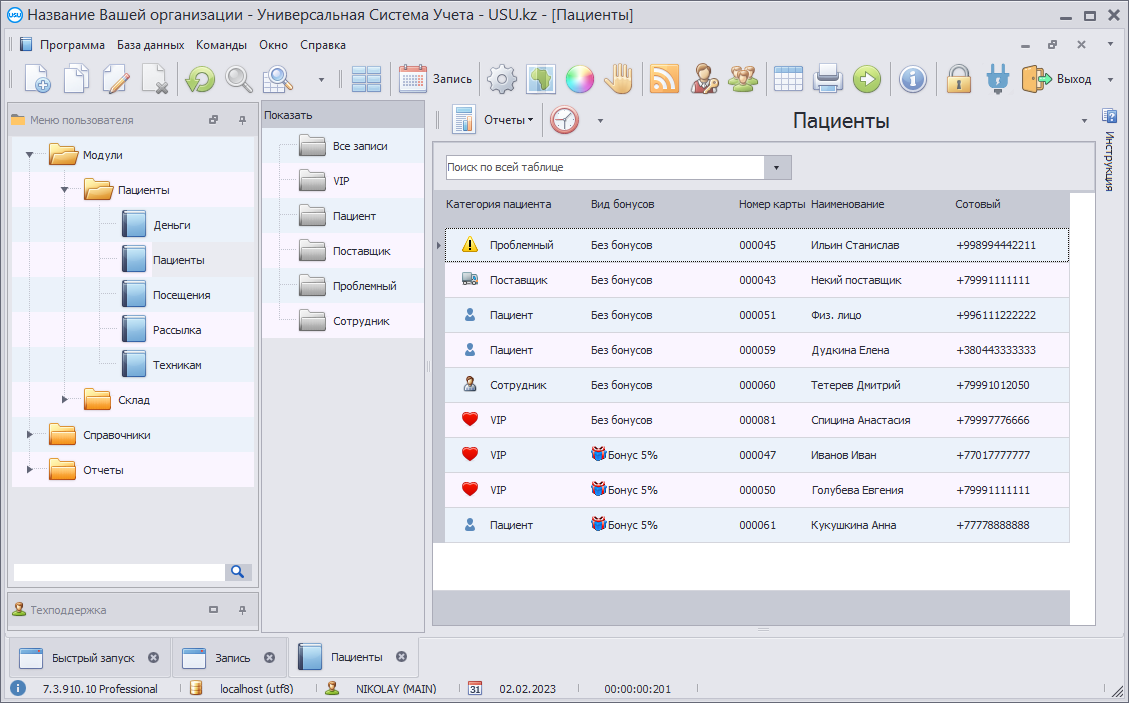Switch to the Запись tab
Viewport: 1129px width, 703px height.
pos(231,657)
